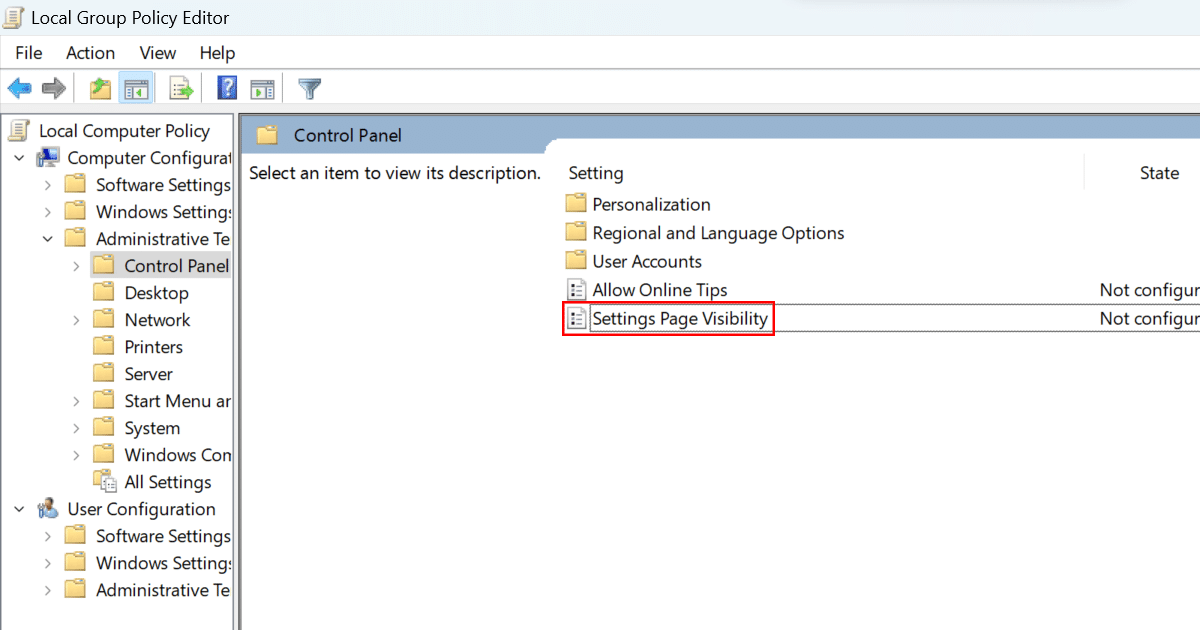
Task: Collapse the User Configuration node
Action: point(20,509)
